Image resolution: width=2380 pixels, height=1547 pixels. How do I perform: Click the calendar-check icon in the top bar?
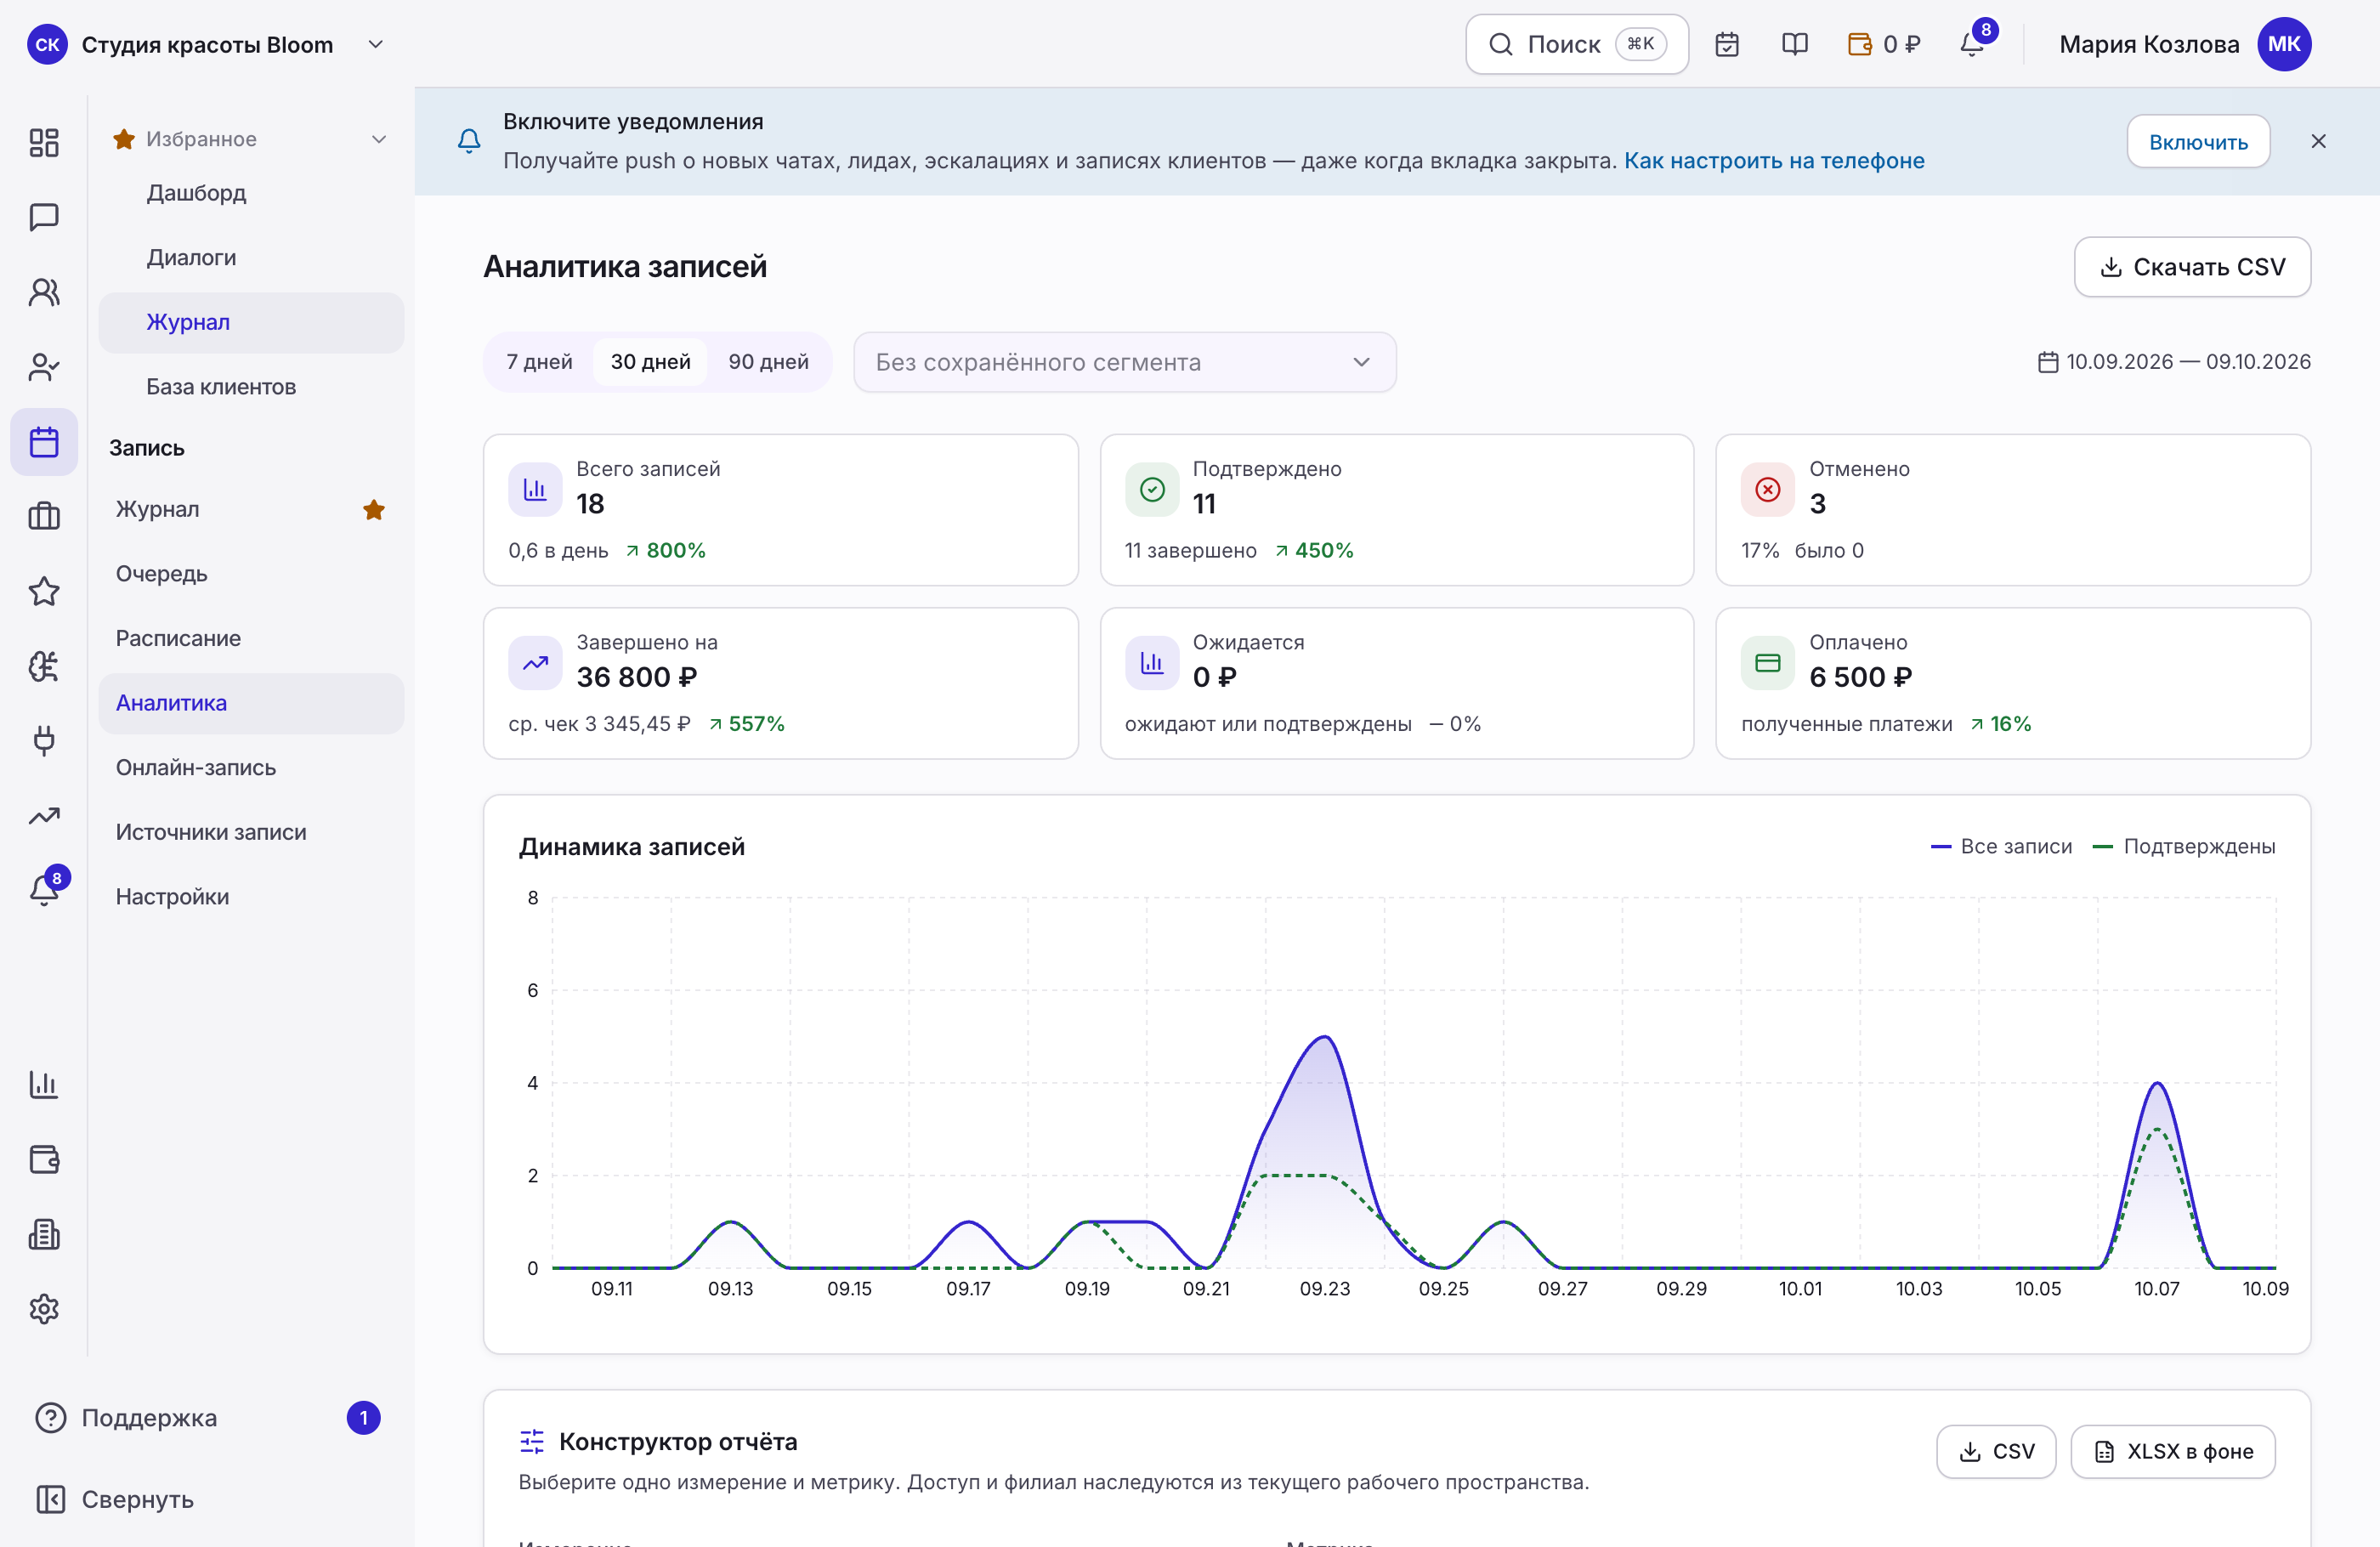coord(1727,44)
